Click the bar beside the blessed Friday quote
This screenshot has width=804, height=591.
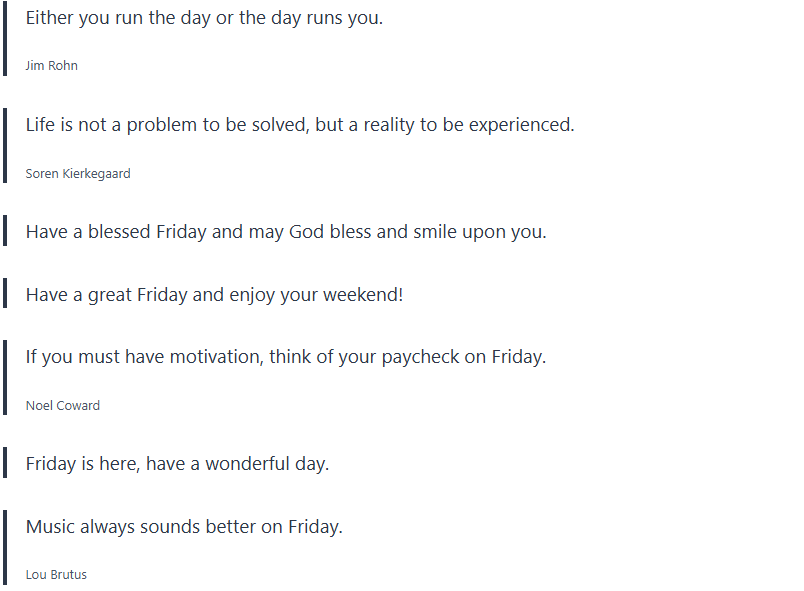click(5, 231)
